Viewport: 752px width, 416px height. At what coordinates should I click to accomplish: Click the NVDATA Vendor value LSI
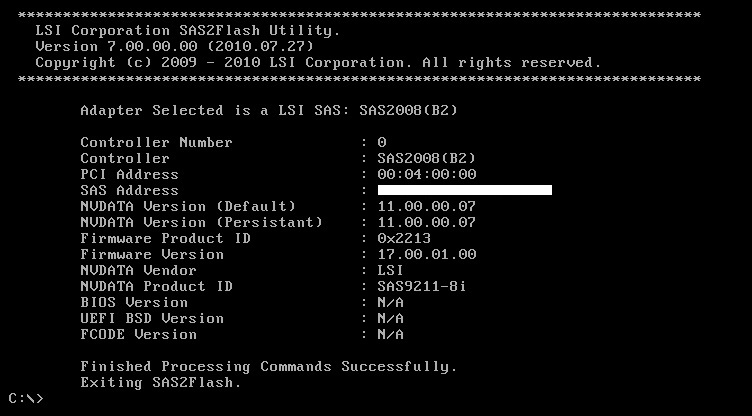pyautogui.click(x=390, y=270)
